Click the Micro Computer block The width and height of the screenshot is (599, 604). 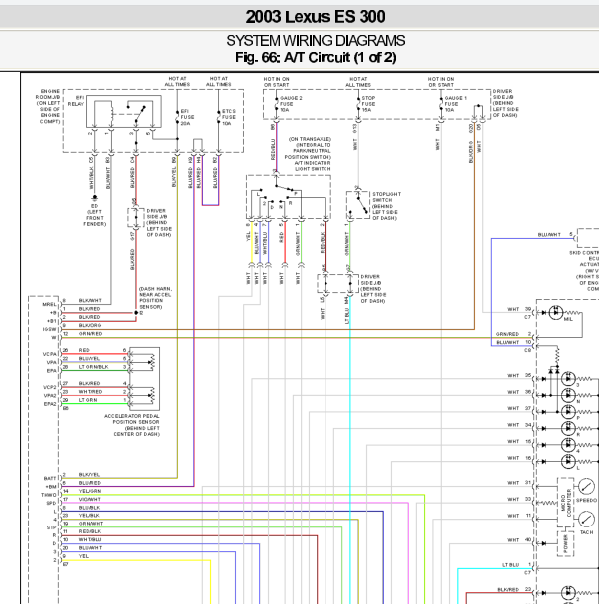coord(565,503)
